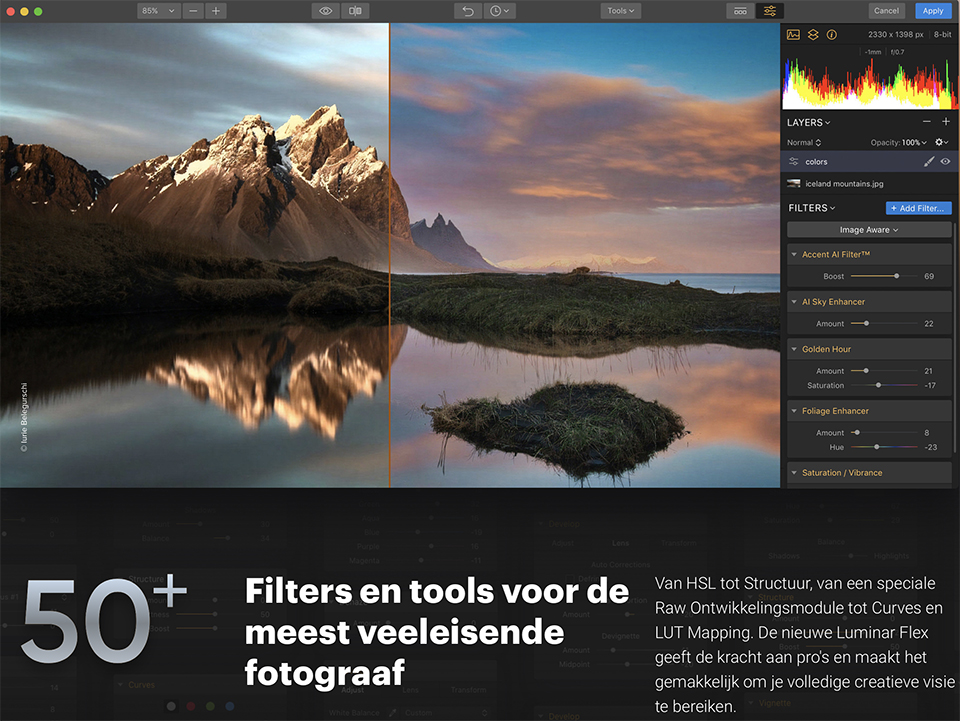Image resolution: width=960 pixels, height=721 pixels.
Task: Toggle the image info icon
Action: 831,35
